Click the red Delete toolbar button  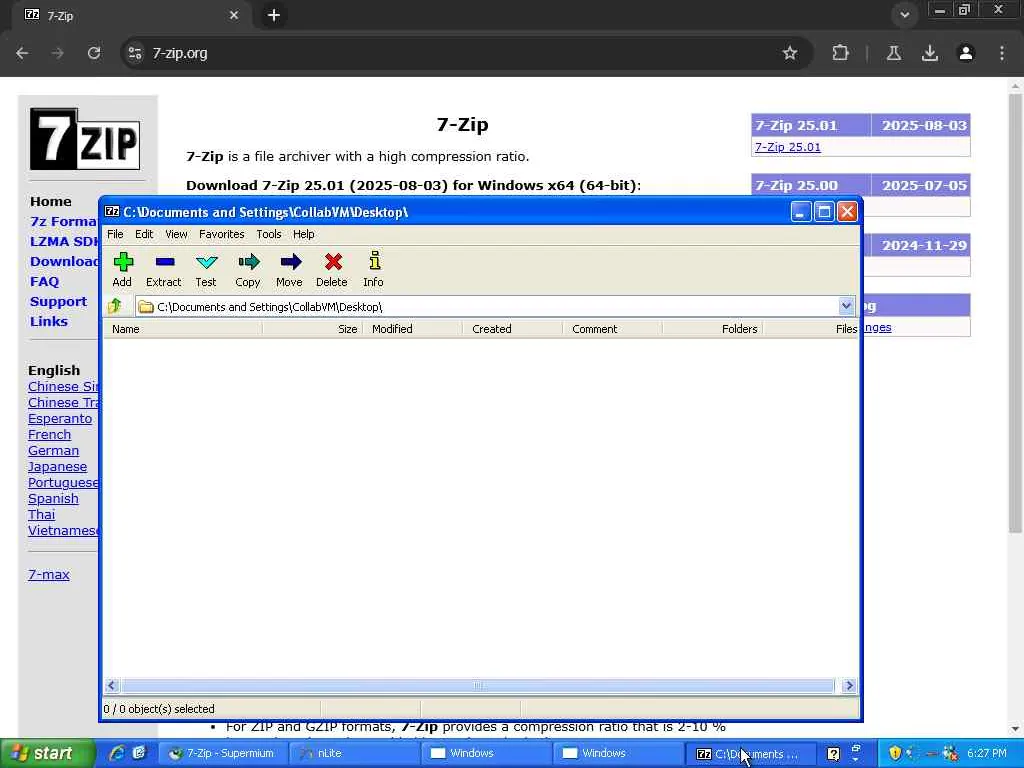click(332, 270)
